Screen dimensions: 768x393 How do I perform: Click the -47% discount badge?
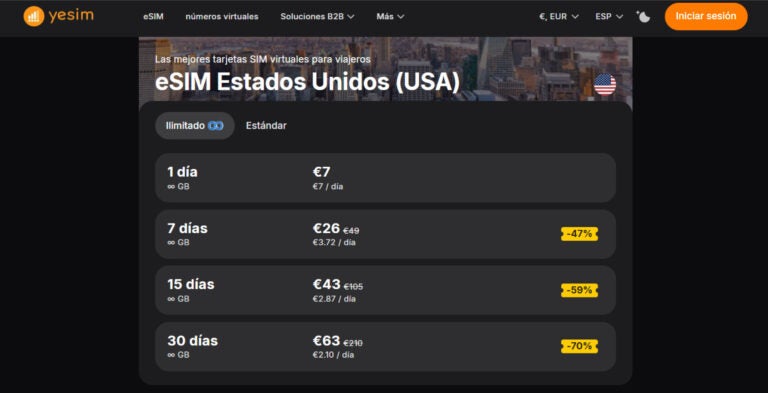(x=579, y=234)
